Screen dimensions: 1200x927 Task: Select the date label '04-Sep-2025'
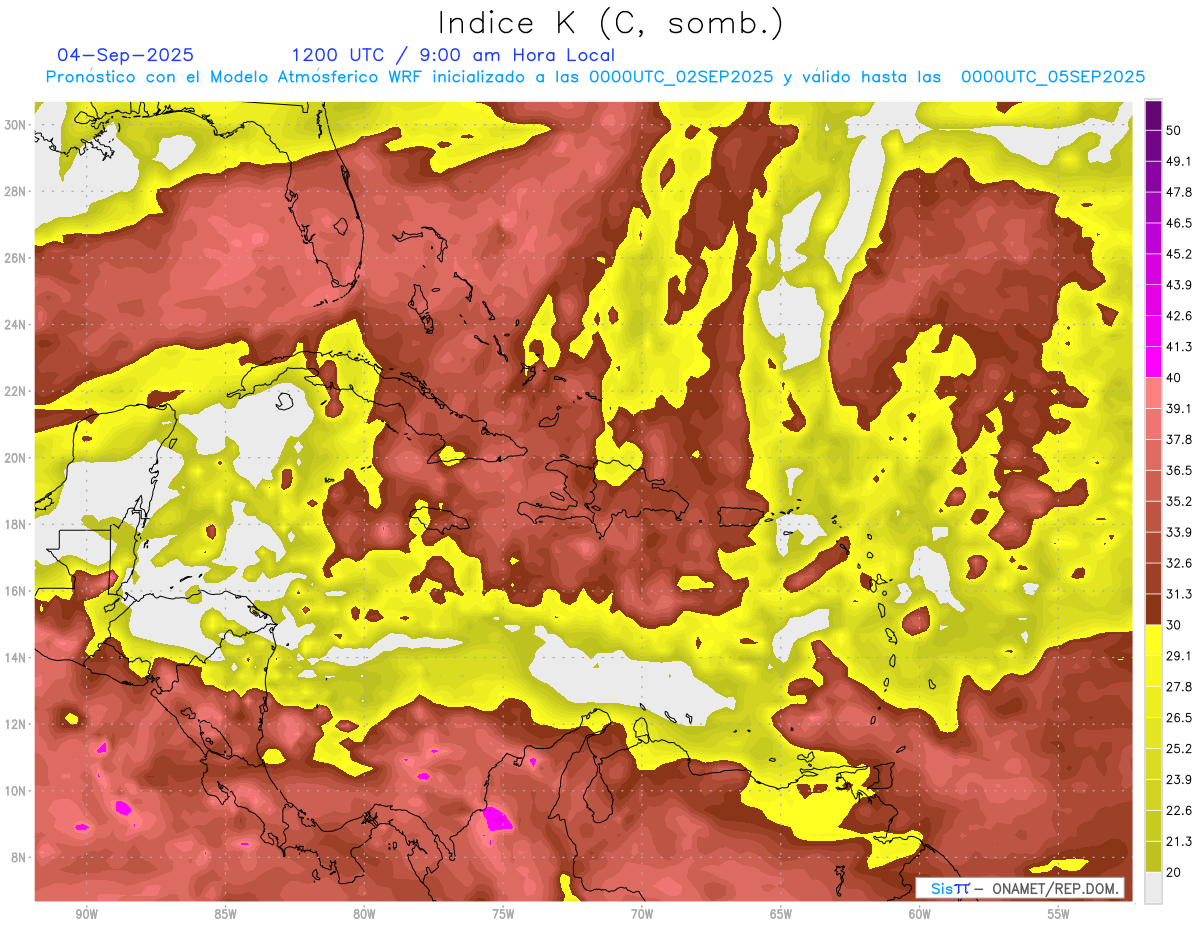coord(126,55)
